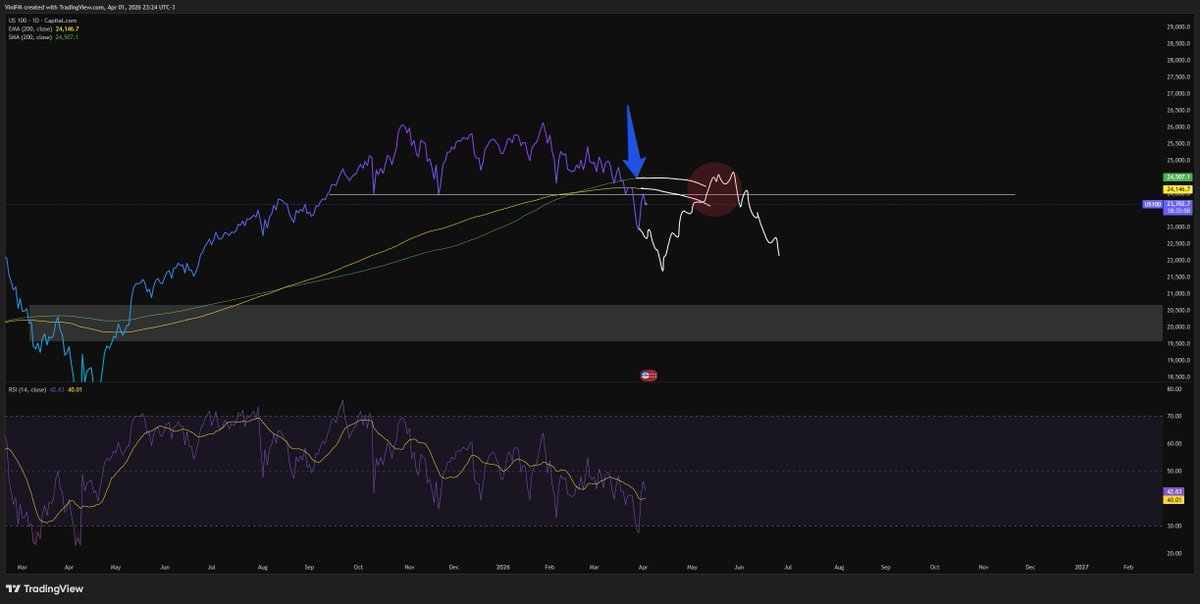This screenshot has height=604, width=1200.
Task: Click the yellow EMA value 24,146.7 in the legend
Action: pyautogui.click(x=69, y=29)
